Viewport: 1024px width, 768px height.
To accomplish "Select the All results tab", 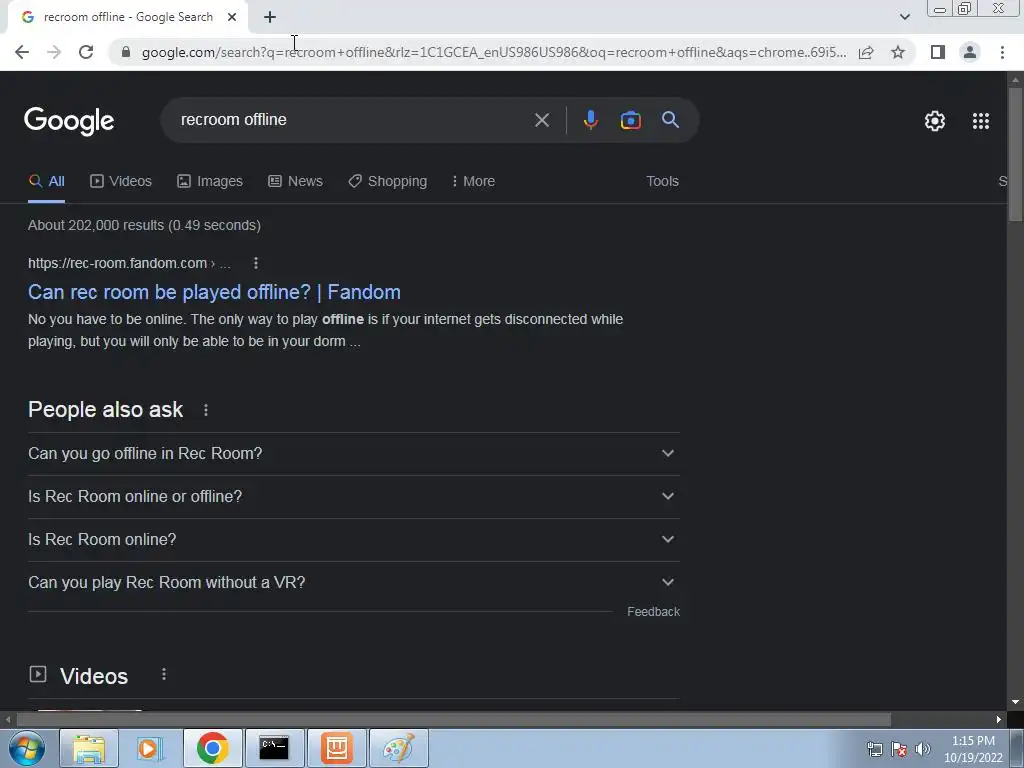I will 46,181.
